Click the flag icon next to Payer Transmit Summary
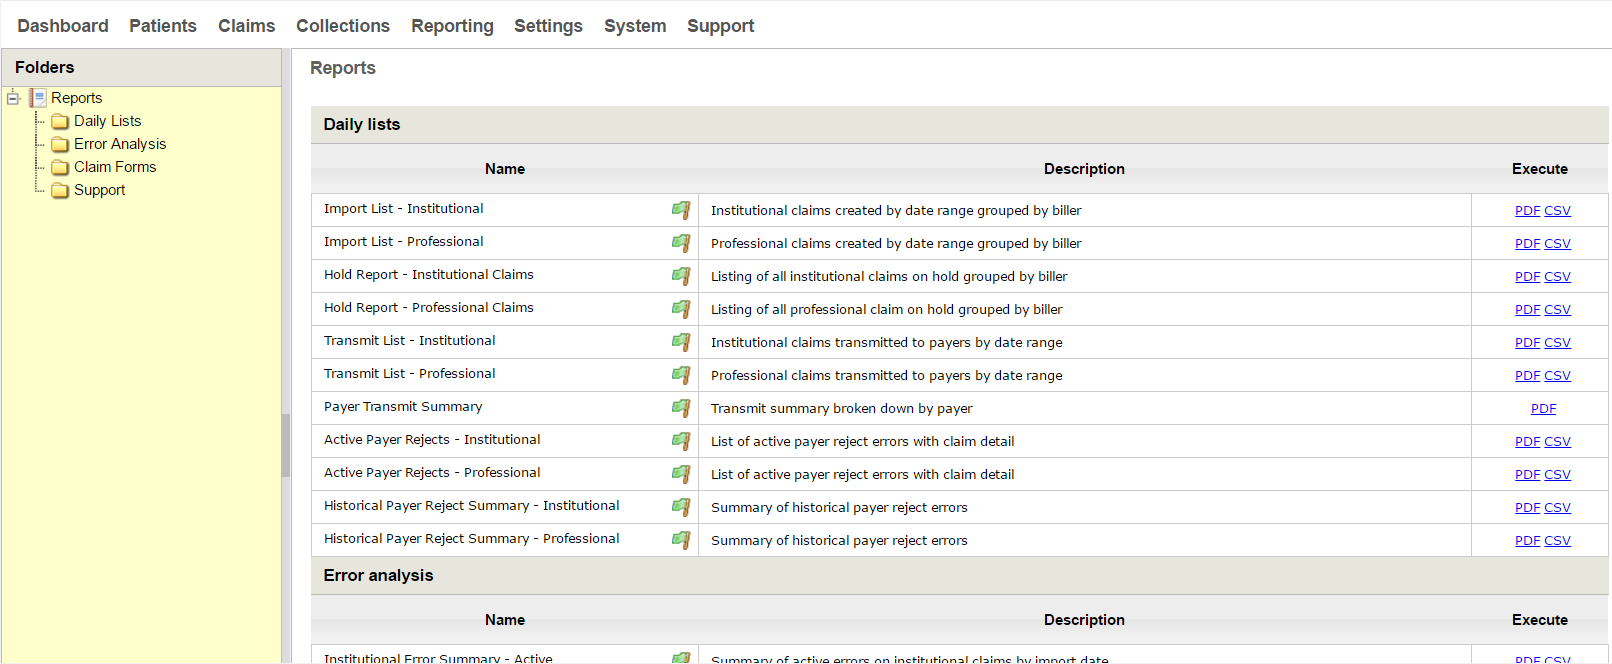 (681, 408)
